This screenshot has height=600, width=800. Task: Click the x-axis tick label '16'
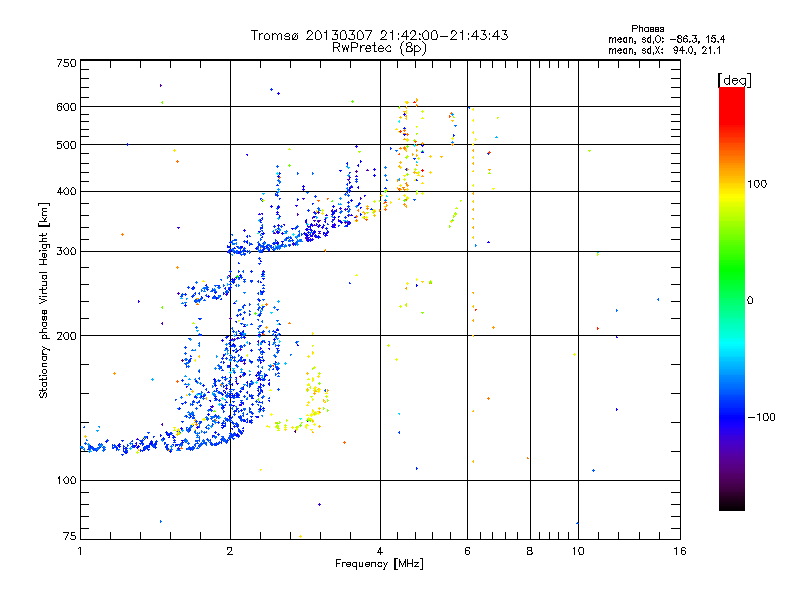tap(680, 551)
